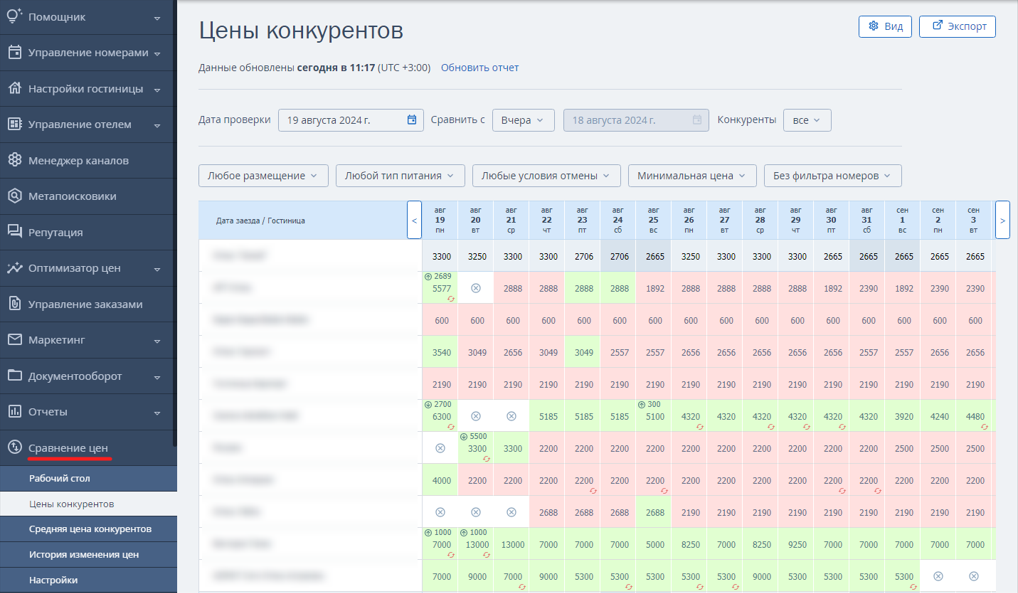Click the plus icon next to 300
The width and height of the screenshot is (1018, 593).
[x=641, y=405]
